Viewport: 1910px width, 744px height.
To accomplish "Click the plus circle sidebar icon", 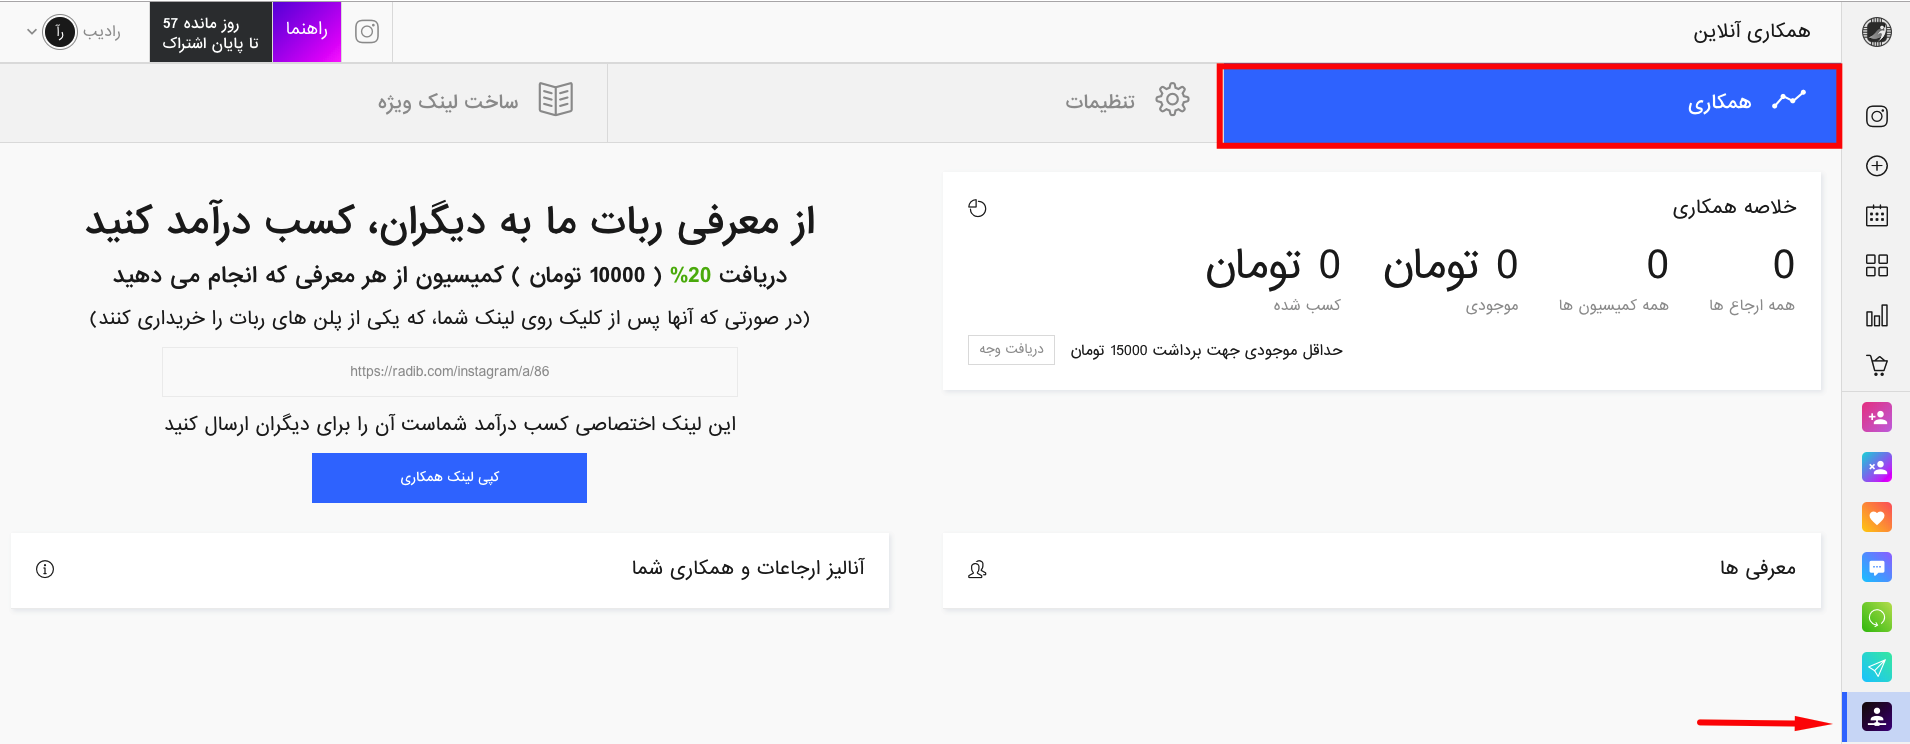I will pyautogui.click(x=1877, y=166).
